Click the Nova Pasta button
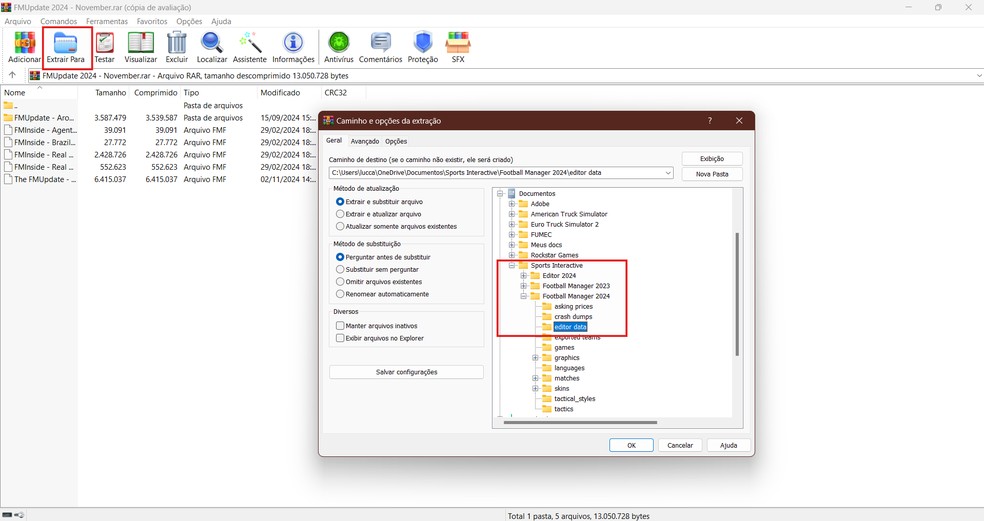The image size is (984, 521). point(711,174)
